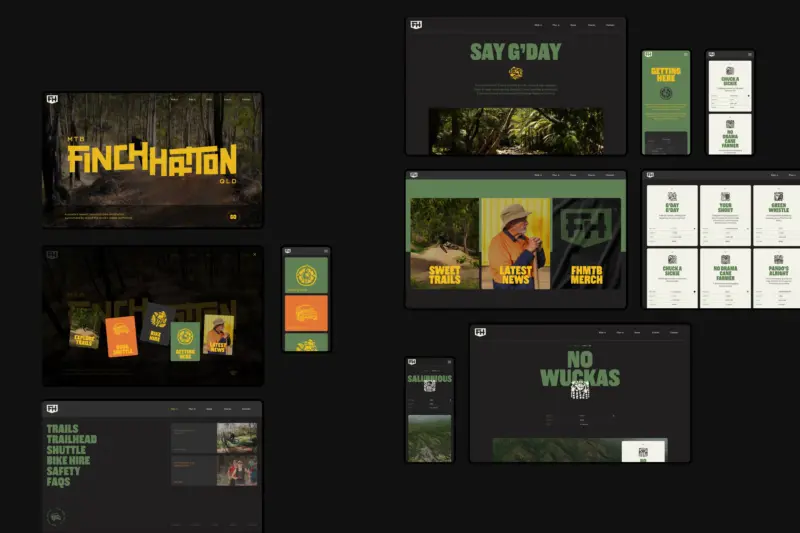Tap the SALUBRIOUS heading on mobile screen
Viewport: 800px width, 533px height.
tap(430, 378)
